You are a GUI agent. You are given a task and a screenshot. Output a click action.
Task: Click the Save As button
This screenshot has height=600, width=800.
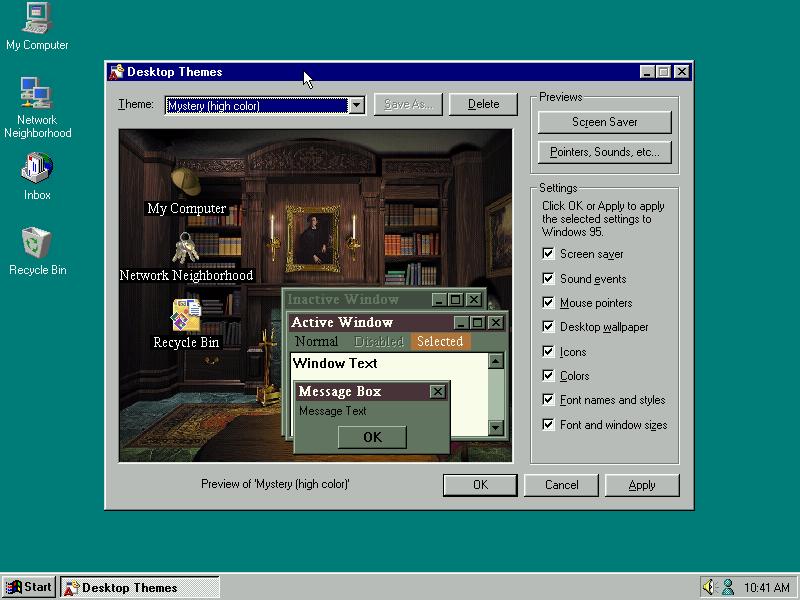pyautogui.click(x=408, y=104)
